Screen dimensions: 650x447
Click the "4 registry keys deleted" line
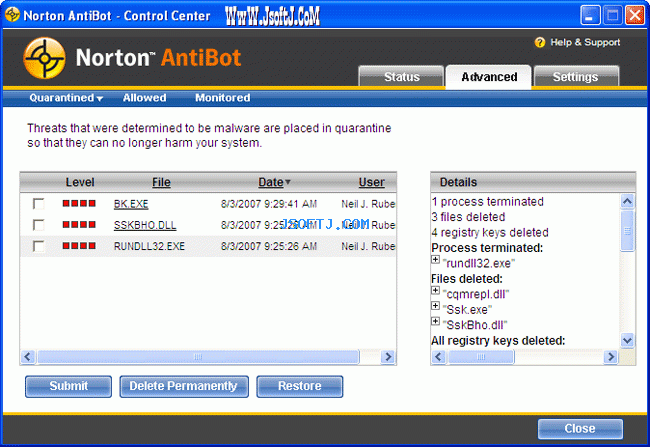point(490,232)
